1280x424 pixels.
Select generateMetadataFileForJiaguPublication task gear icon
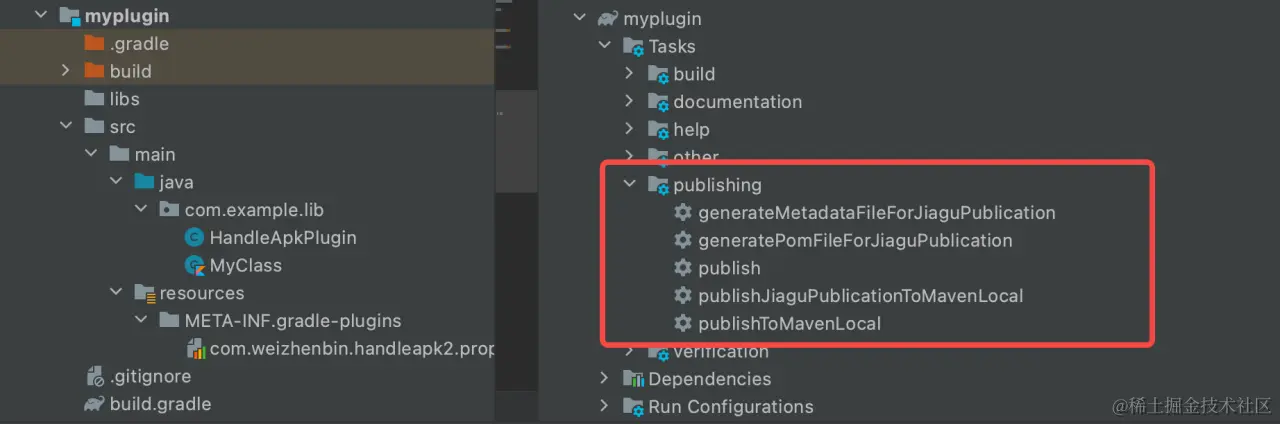pyautogui.click(x=683, y=212)
